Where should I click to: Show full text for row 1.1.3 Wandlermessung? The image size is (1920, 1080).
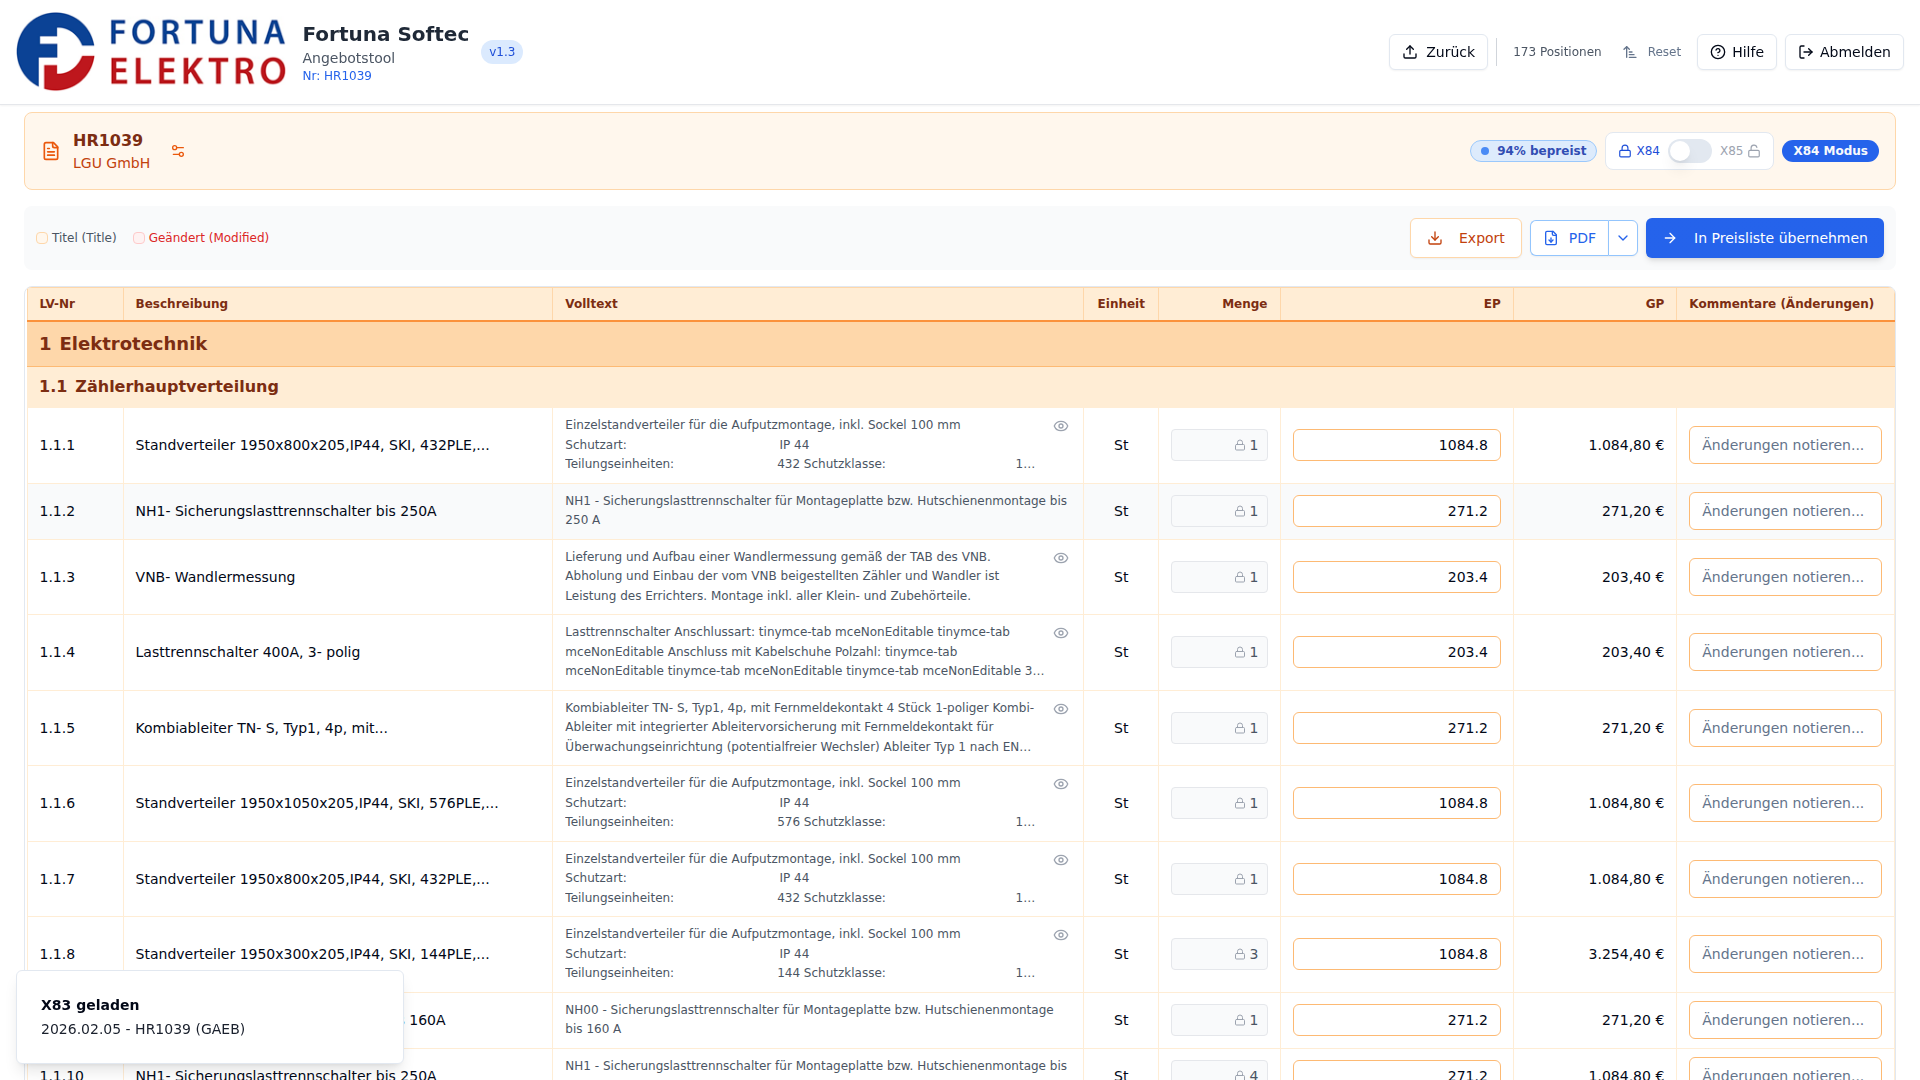[1061, 558]
